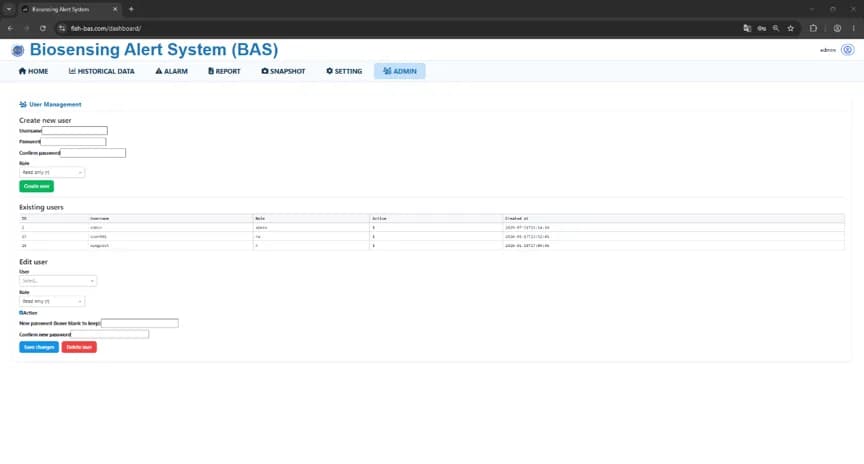Click the 'User Management' heading text

(x=55, y=104)
